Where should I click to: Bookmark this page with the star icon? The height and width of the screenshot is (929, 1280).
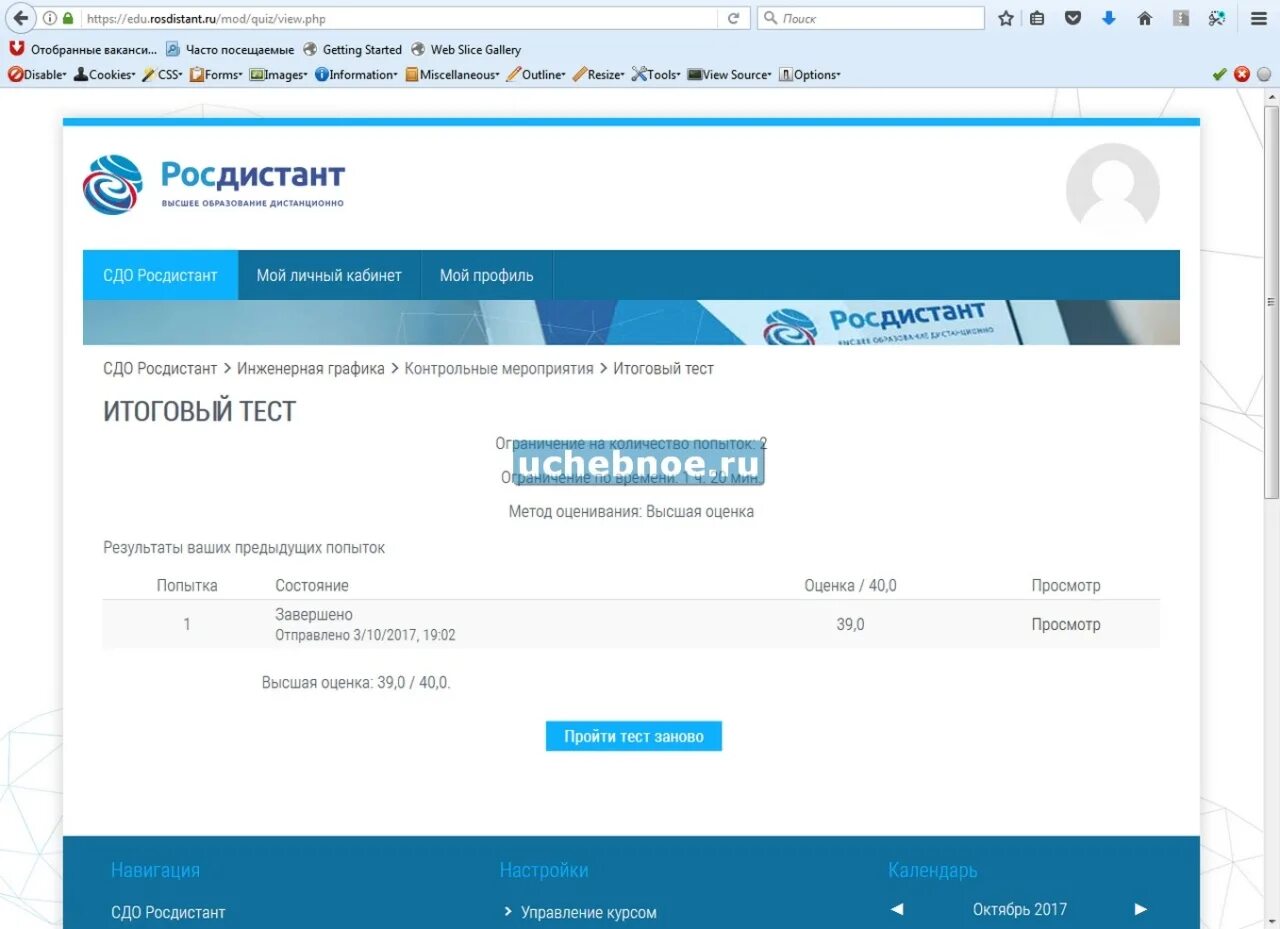point(1006,18)
